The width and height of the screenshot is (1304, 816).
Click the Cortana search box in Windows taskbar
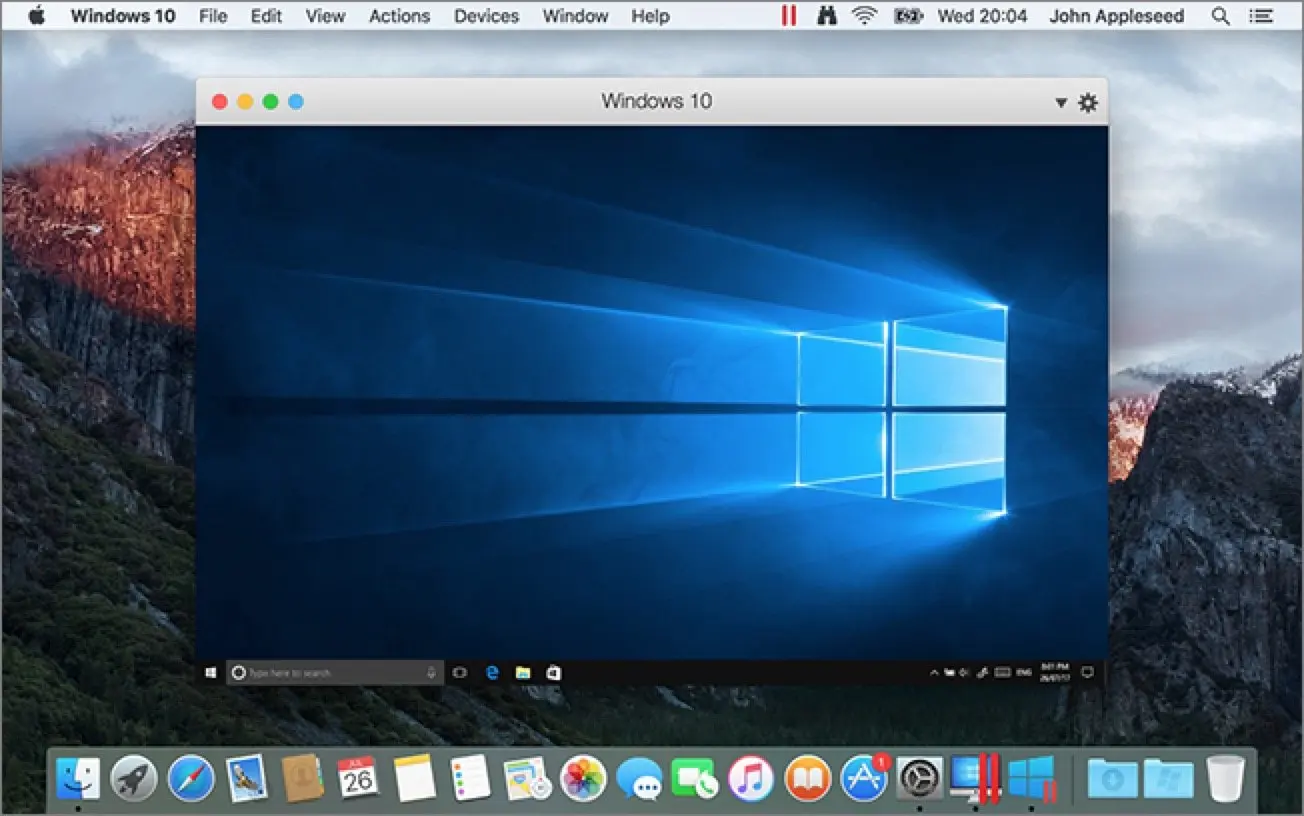[335, 673]
